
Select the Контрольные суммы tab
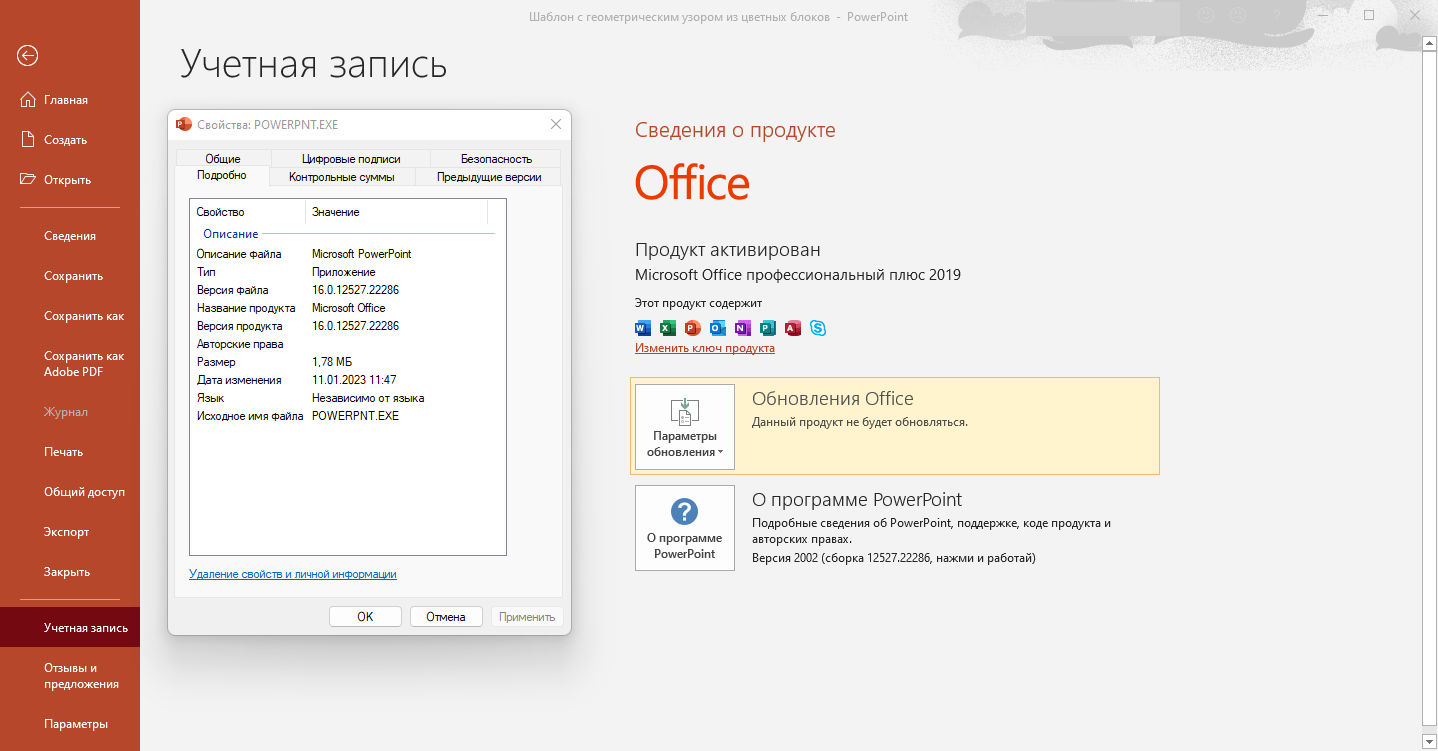[x=341, y=177]
